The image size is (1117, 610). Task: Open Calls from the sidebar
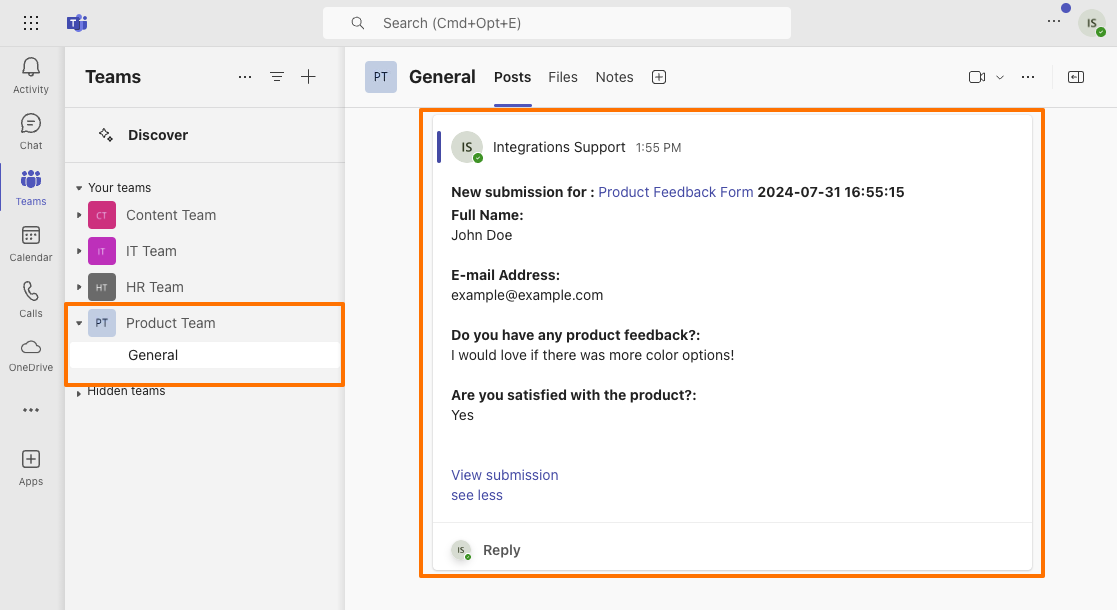coord(31,299)
